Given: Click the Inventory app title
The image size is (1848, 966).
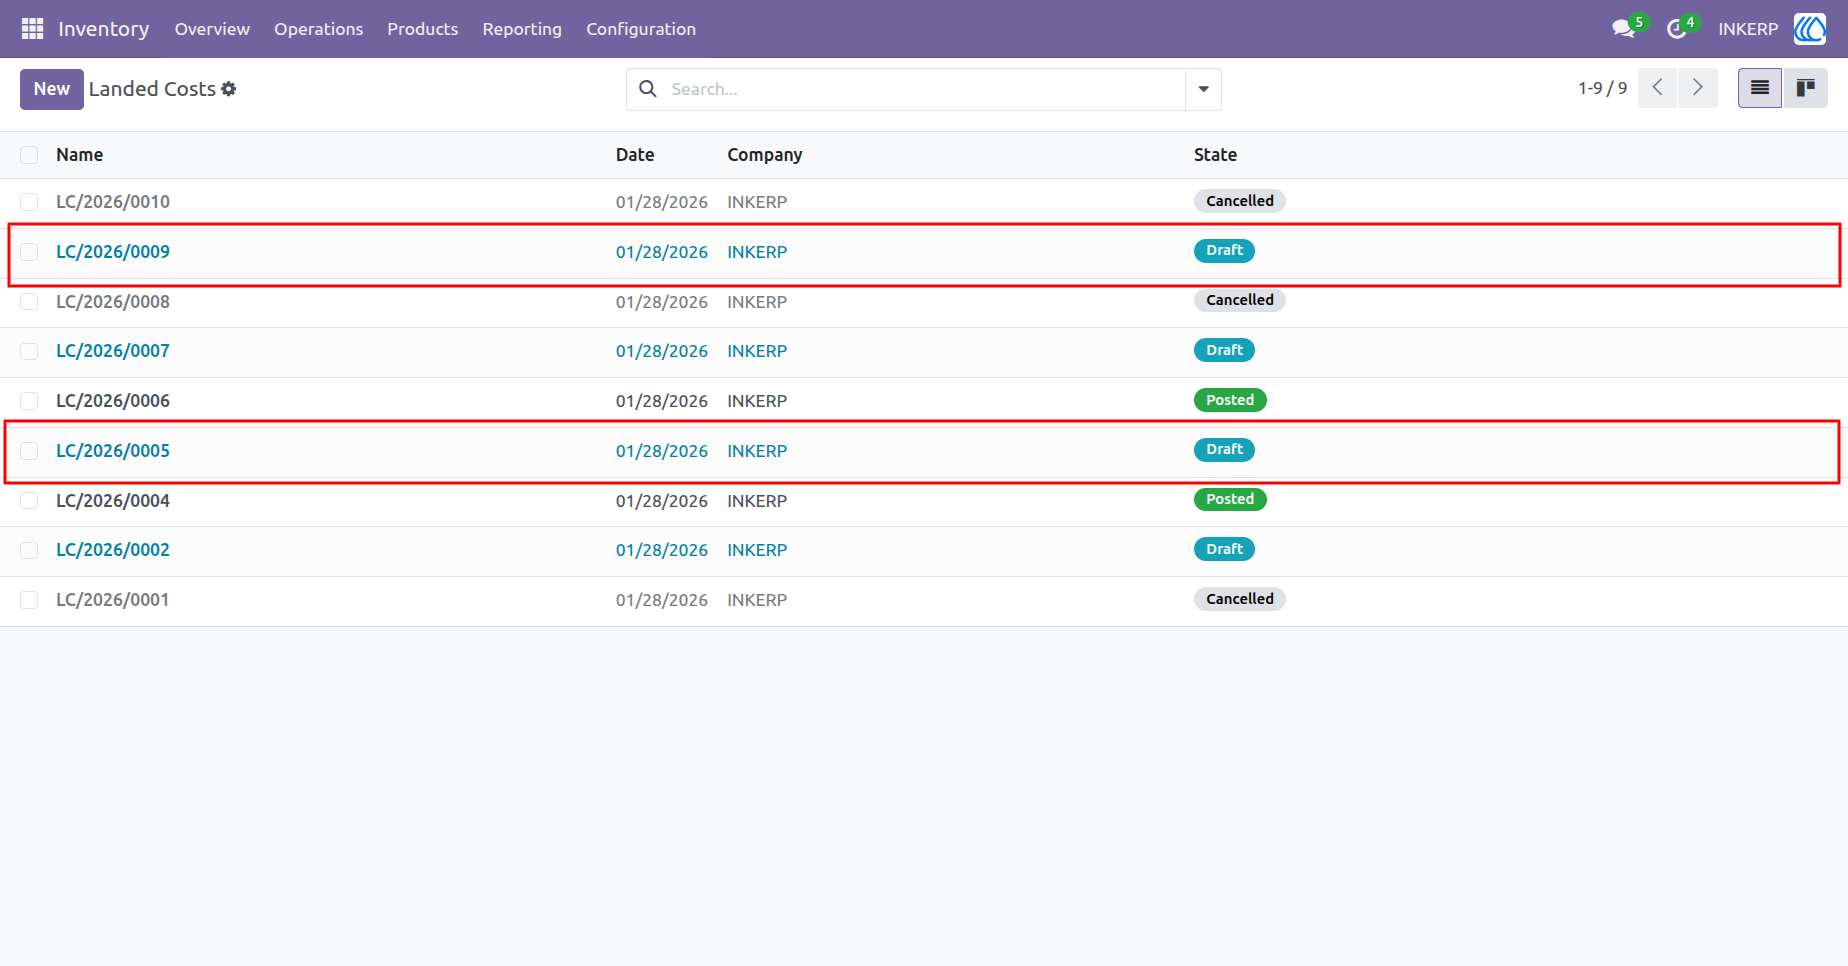Looking at the screenshot, I should [104, 29].
